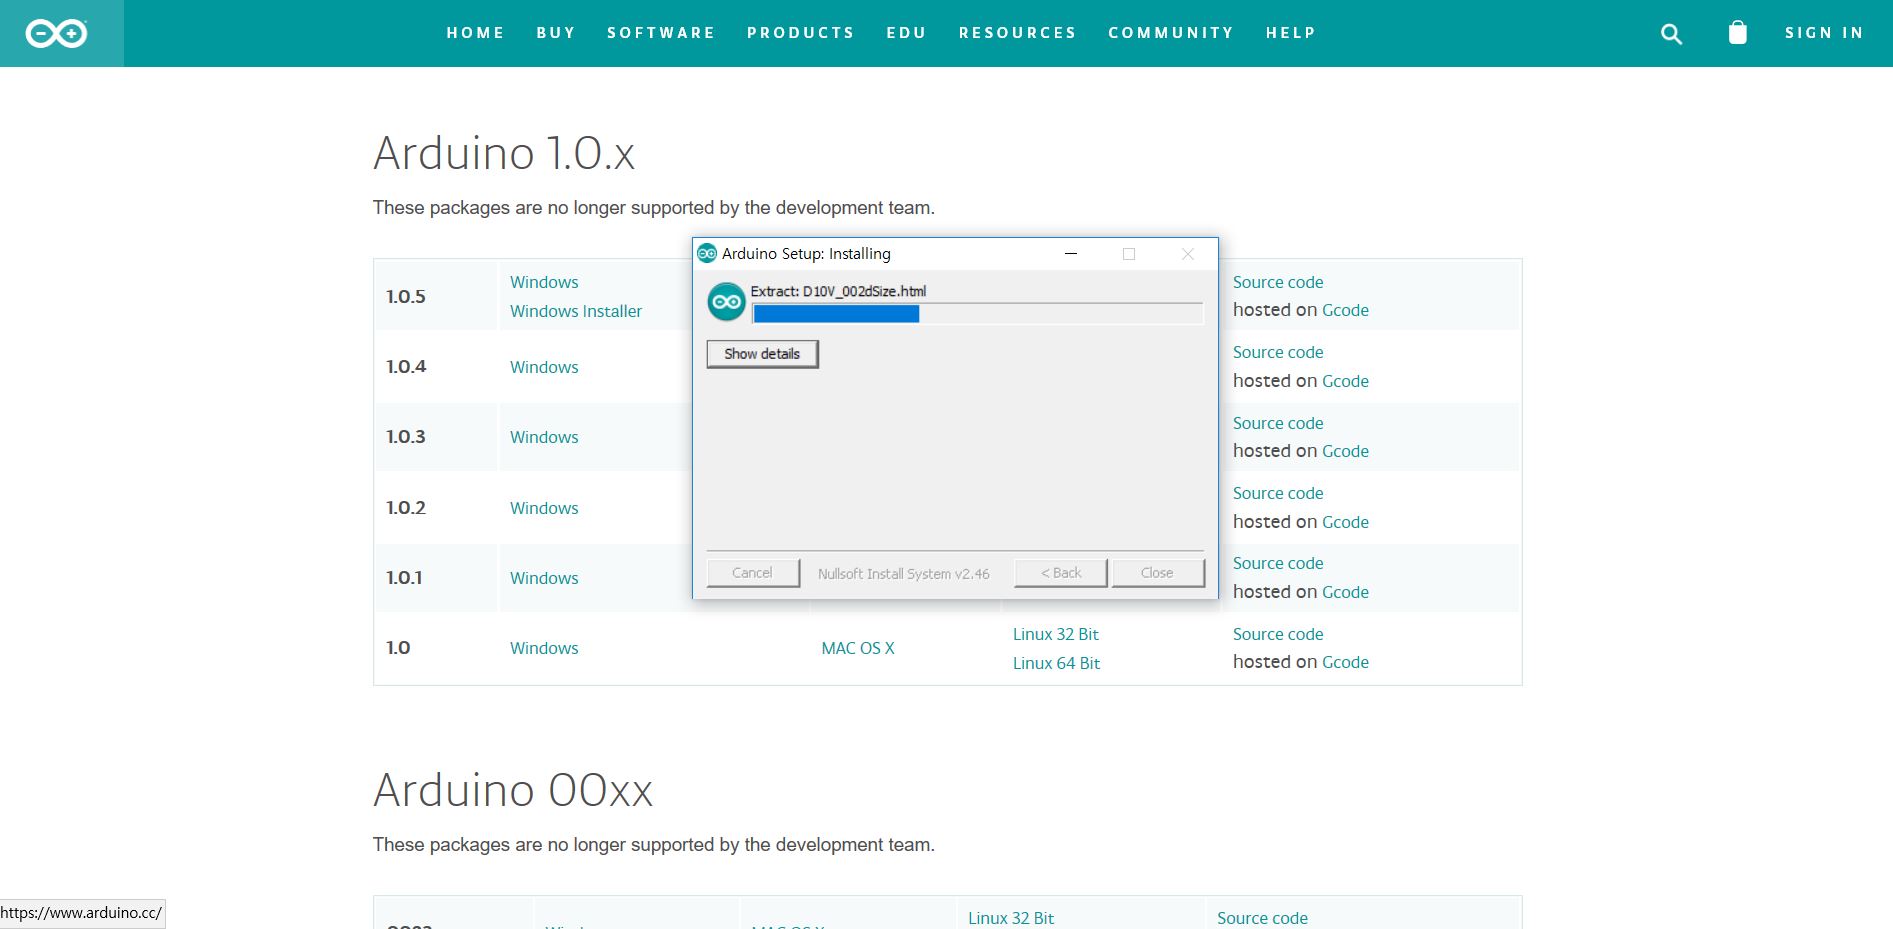Screen dimensions: 1893x929
Task: Open the HELP menu item
Action: (x=1291, y=33)
